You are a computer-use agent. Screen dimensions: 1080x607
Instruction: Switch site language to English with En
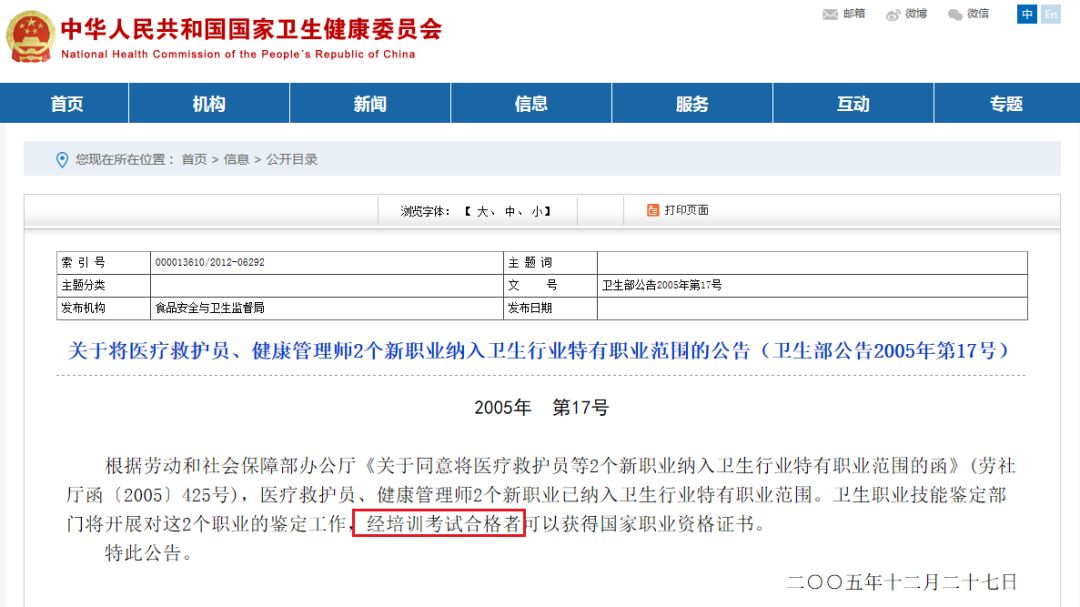(x=1051, y=14)
